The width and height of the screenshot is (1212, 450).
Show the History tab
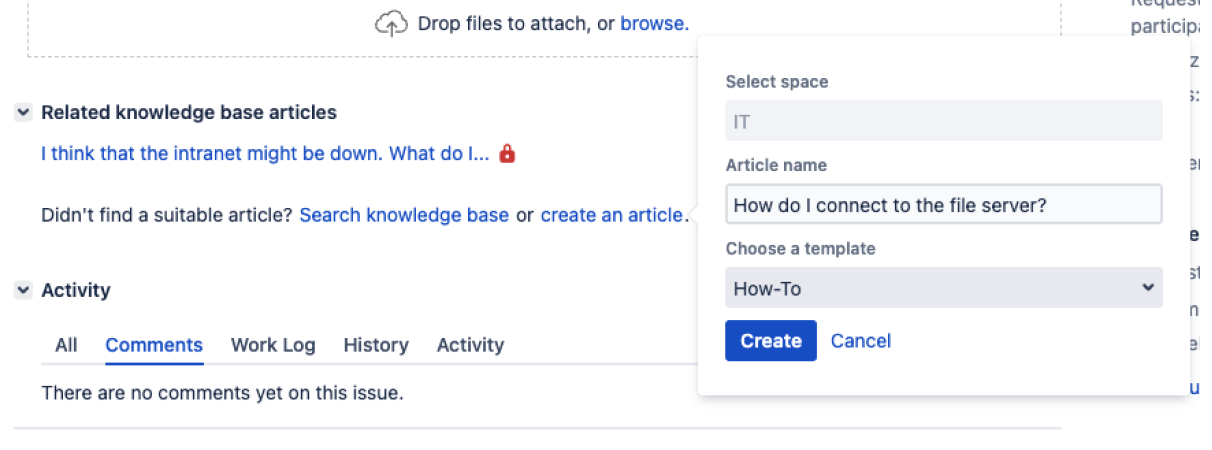click(x=376, y=345)
